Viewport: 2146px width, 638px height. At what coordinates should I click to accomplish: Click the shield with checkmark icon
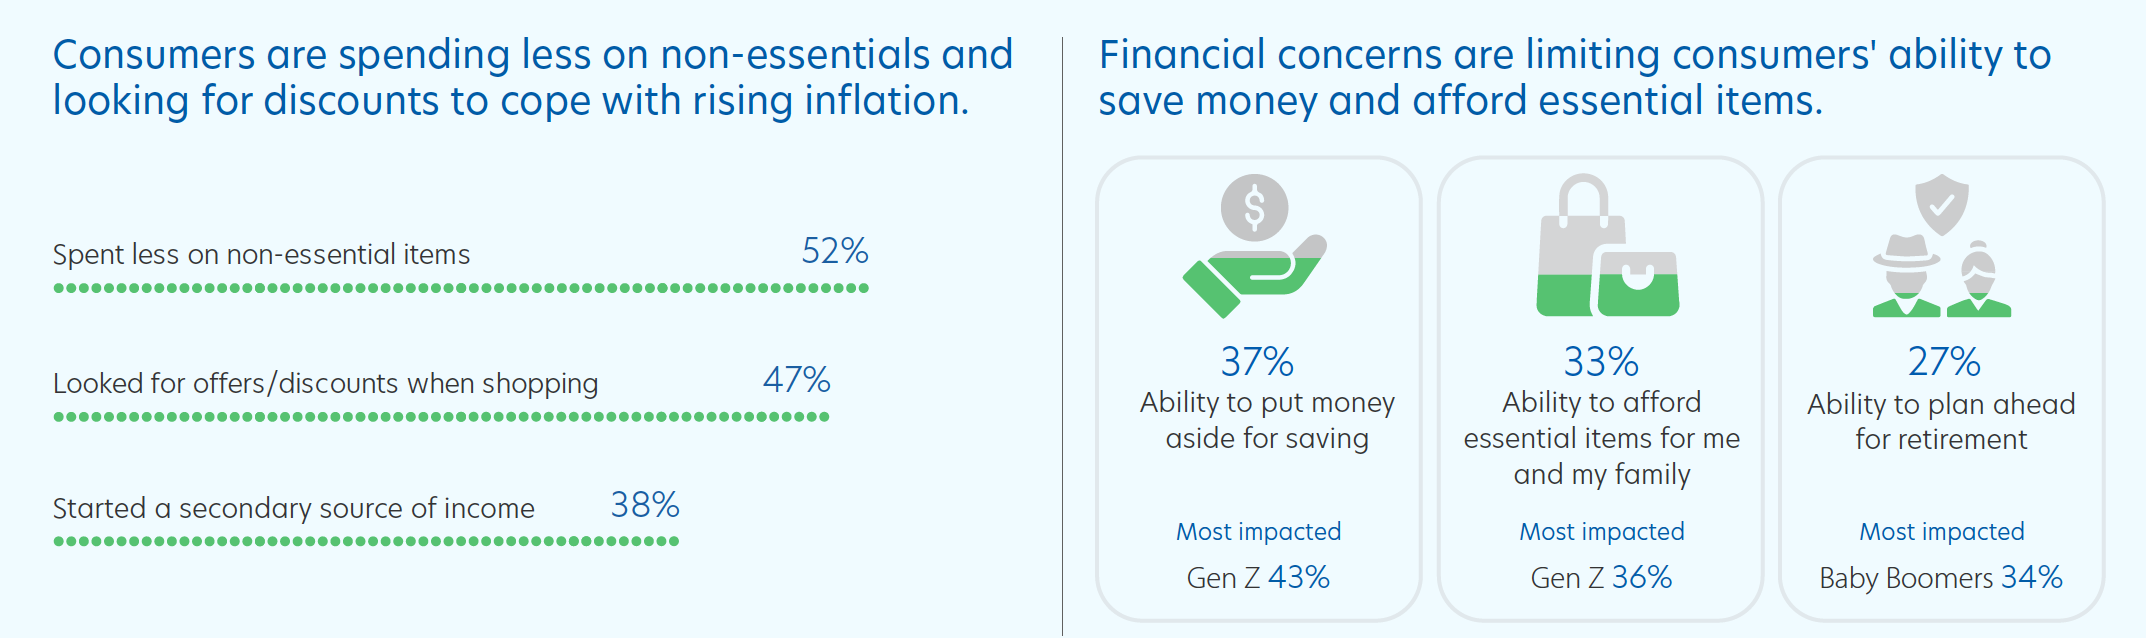click(1941, 205)
